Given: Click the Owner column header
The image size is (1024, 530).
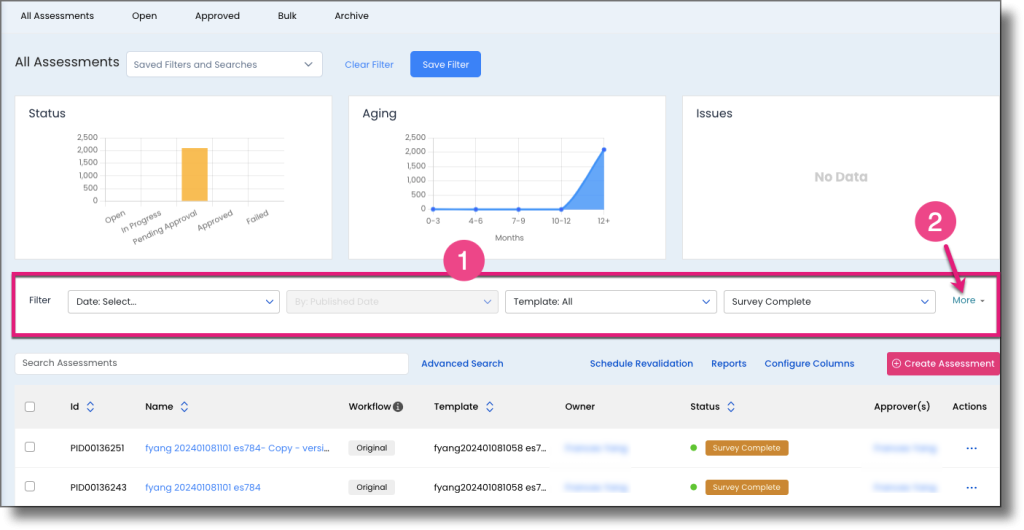Looking at the screenshot, I should 580,407.
